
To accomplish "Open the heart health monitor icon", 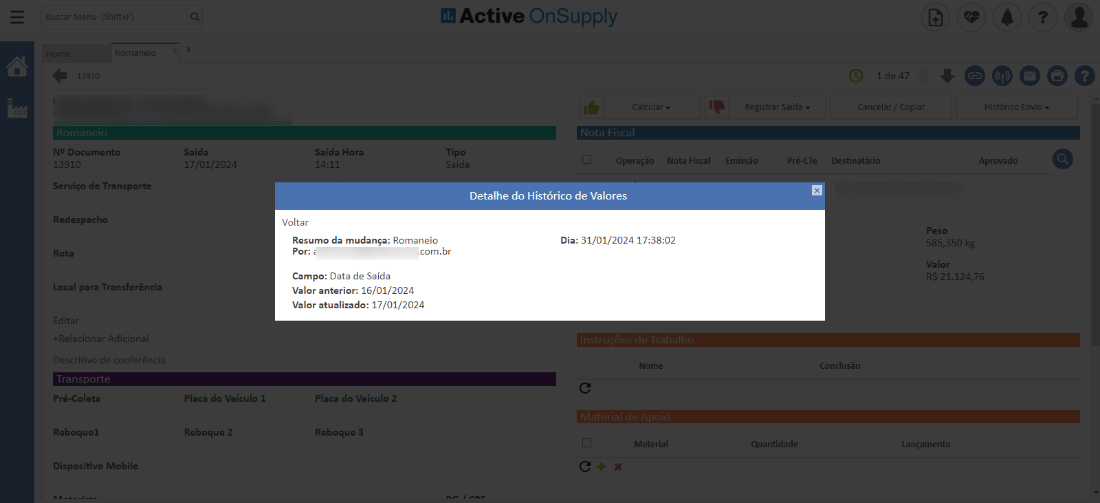I will pos(971,18).
